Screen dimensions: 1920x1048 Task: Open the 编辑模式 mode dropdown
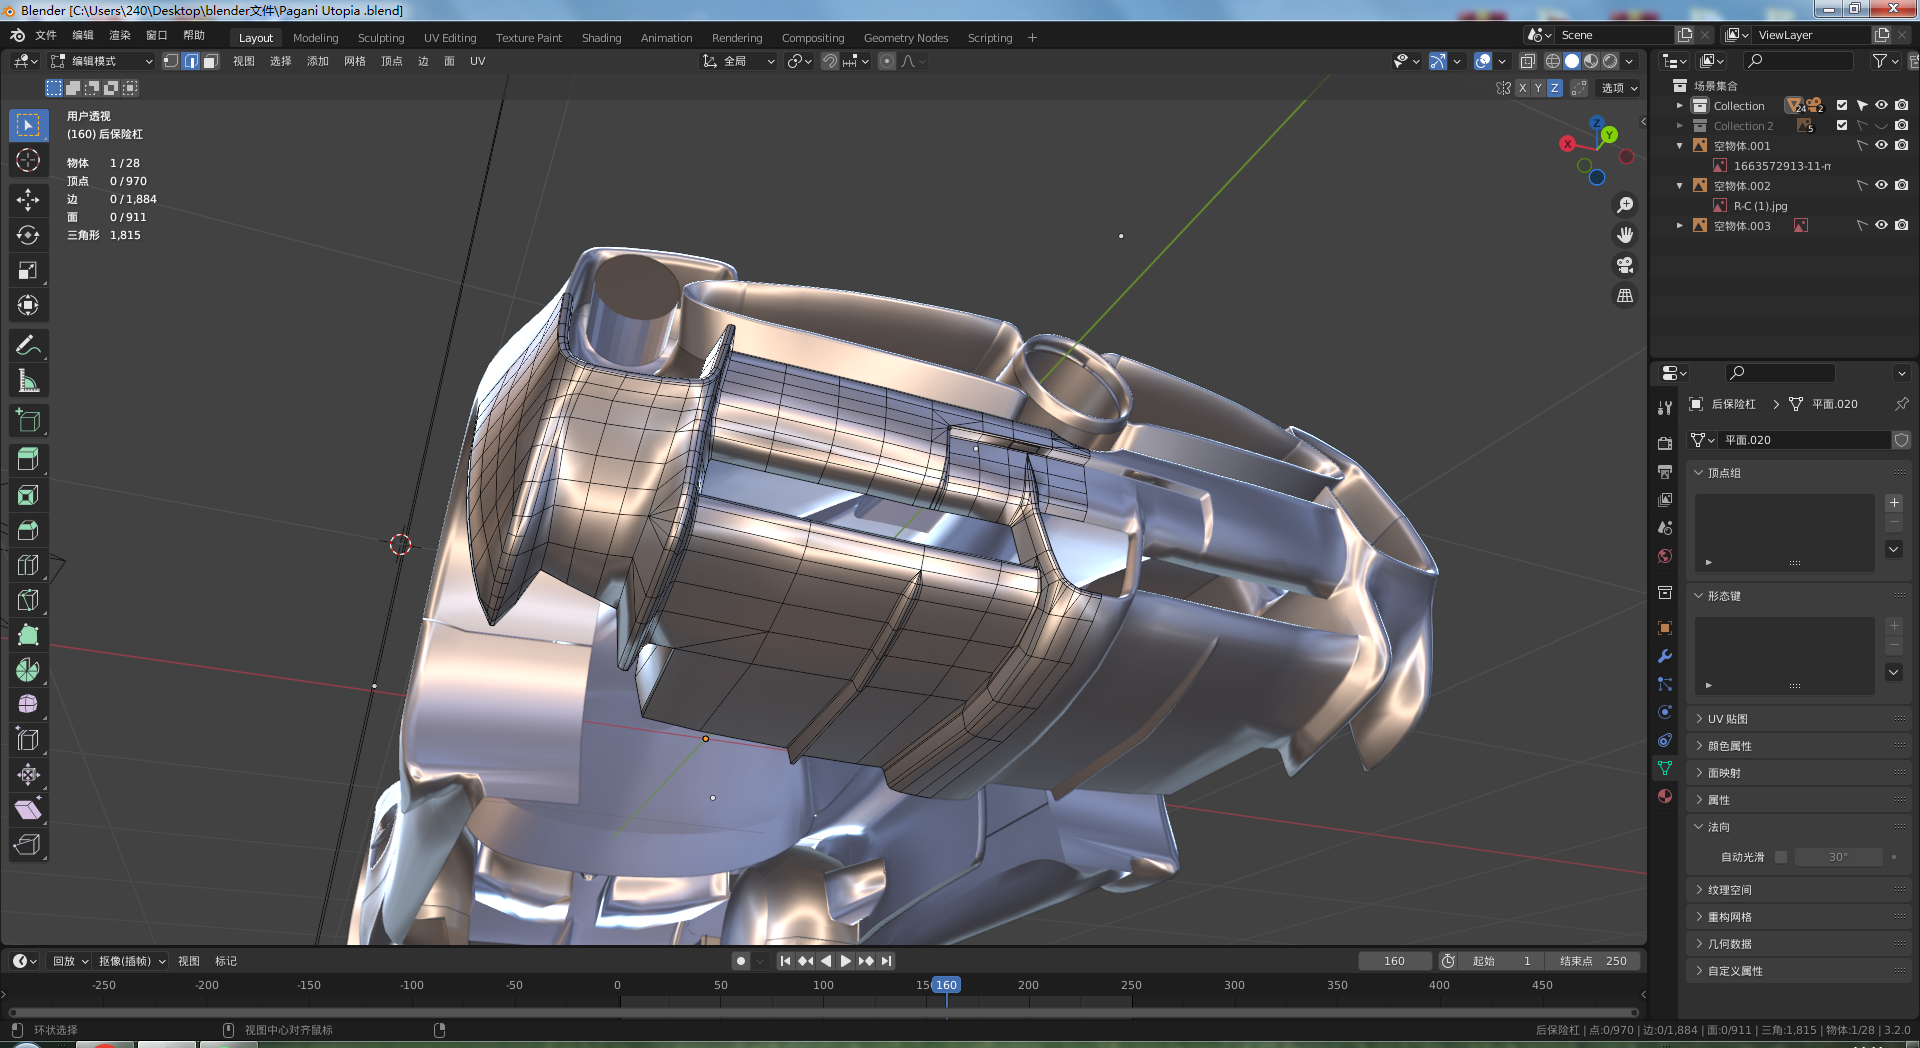(x=102, y=61)
